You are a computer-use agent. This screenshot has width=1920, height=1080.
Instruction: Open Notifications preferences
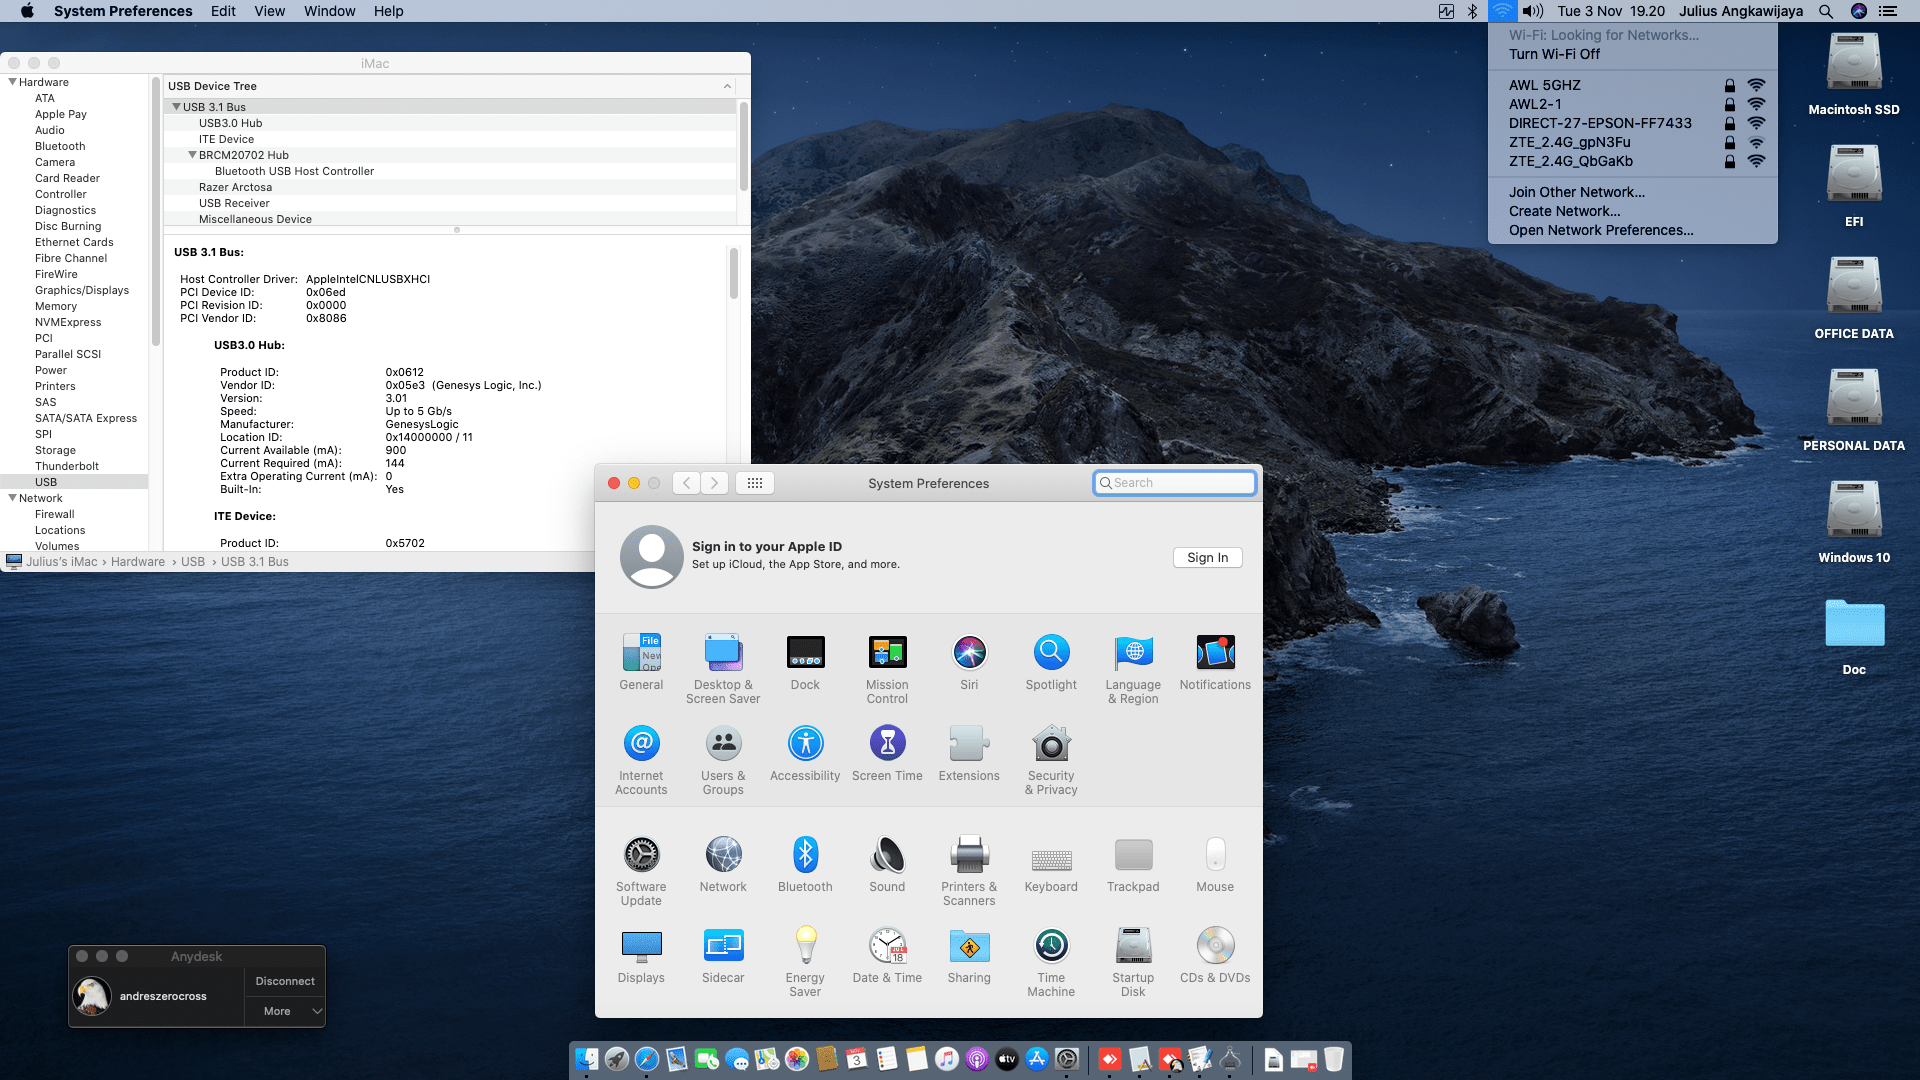click(x=1215, y=662)
